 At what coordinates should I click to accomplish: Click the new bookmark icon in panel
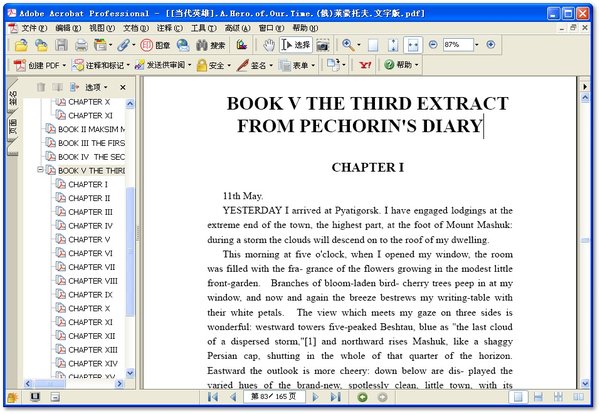click(x=57, y=87)
